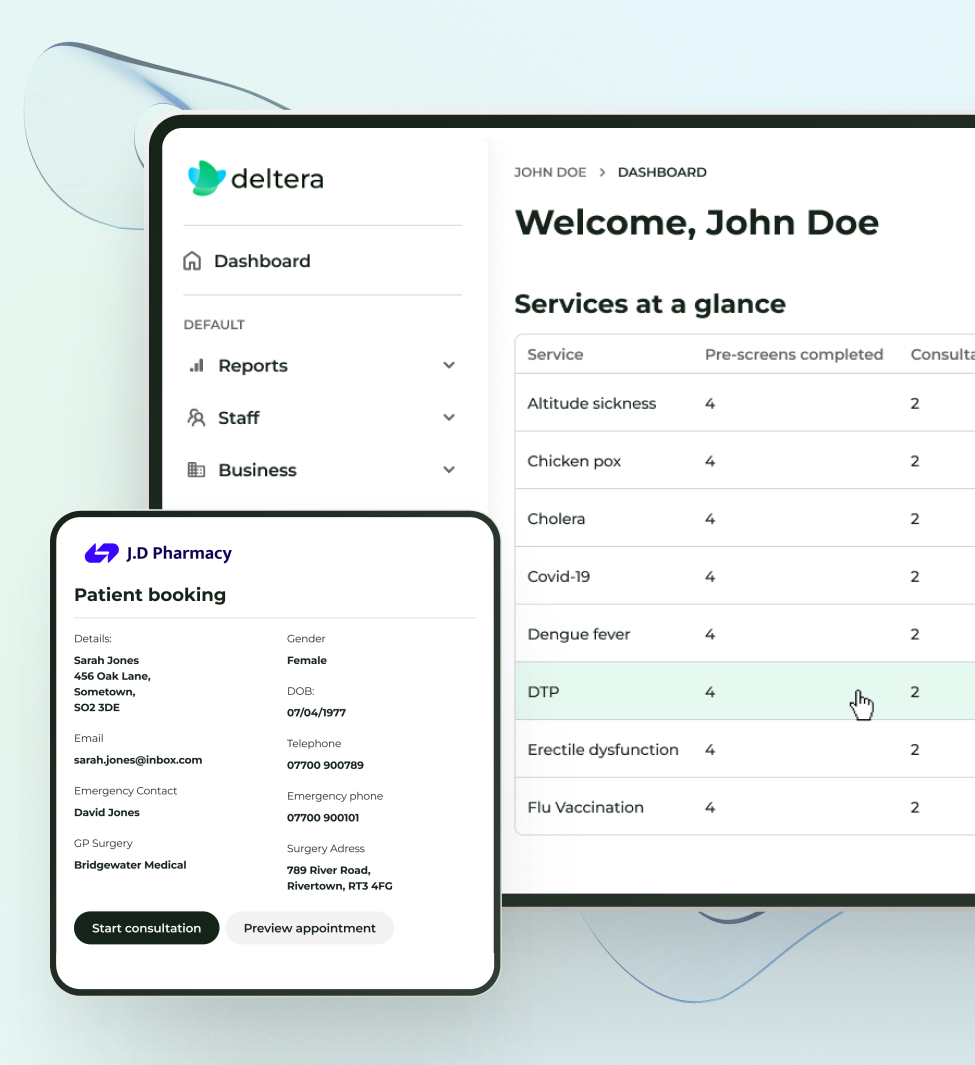Click the email sarah.jones@inbox.com
Screen dimensions: 975x1065
pos(139,759)
